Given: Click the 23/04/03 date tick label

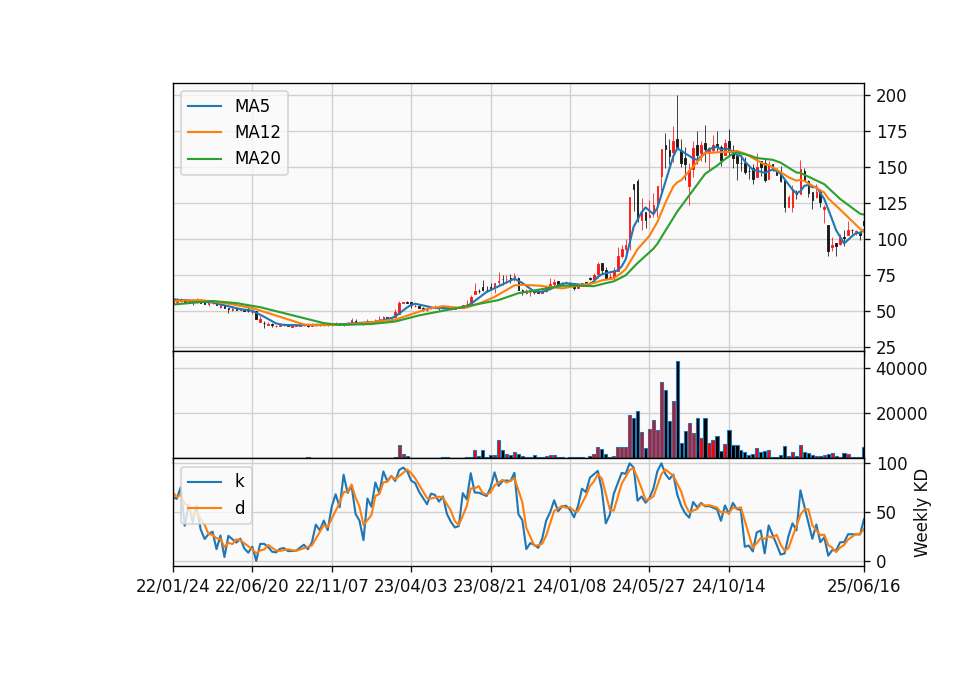Looking at the screenshot, I should (x=411, y=586).
